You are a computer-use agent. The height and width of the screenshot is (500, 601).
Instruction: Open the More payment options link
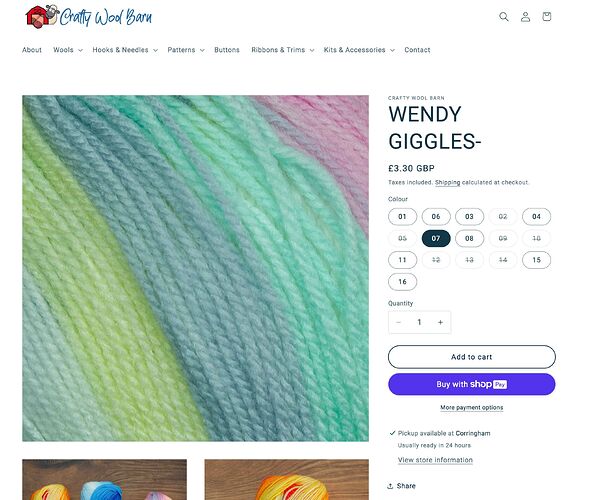[471, 408]
